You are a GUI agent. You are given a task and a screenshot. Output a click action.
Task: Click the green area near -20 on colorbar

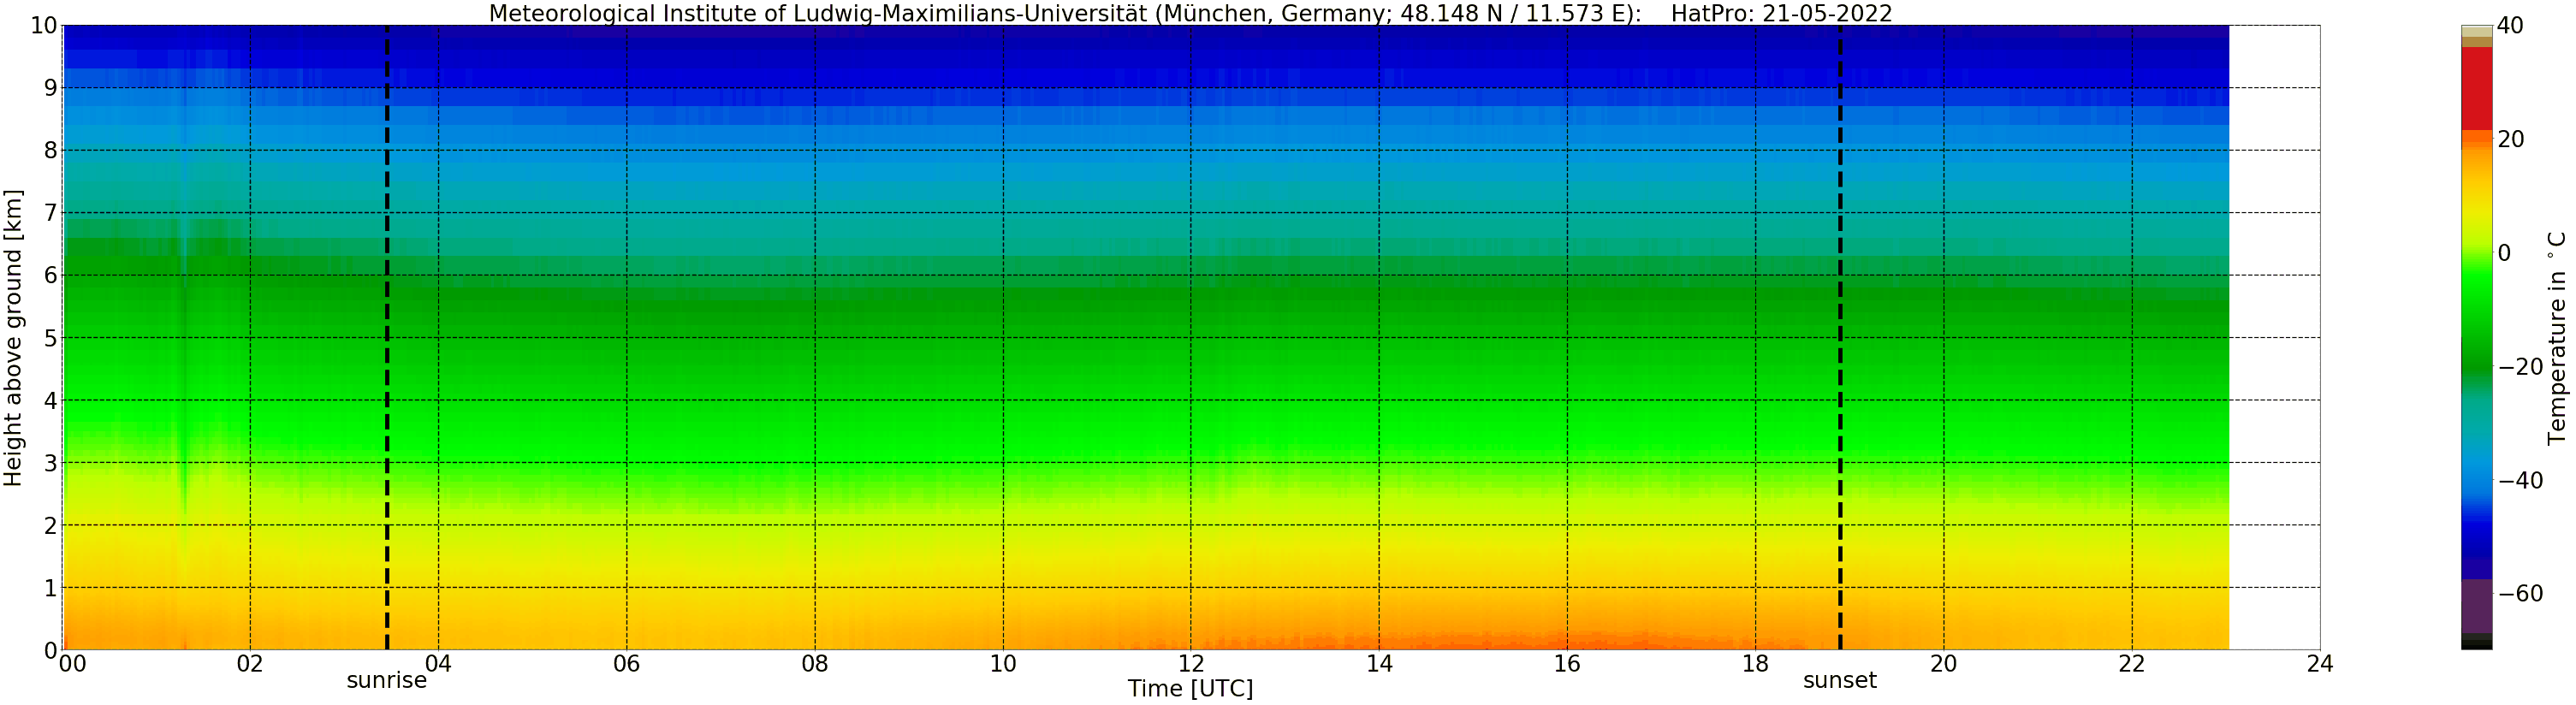2476,366
